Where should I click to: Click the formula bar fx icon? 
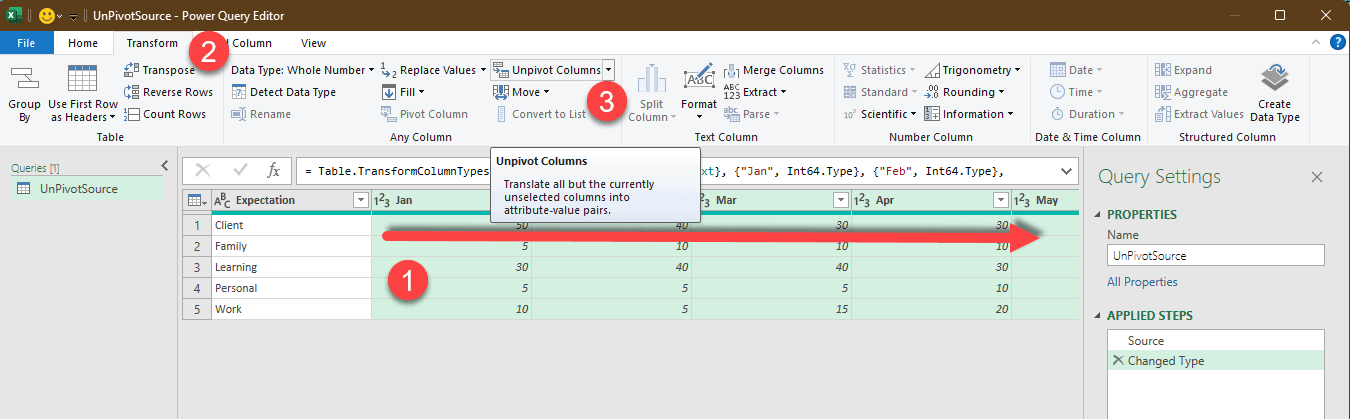pos(273,171)
